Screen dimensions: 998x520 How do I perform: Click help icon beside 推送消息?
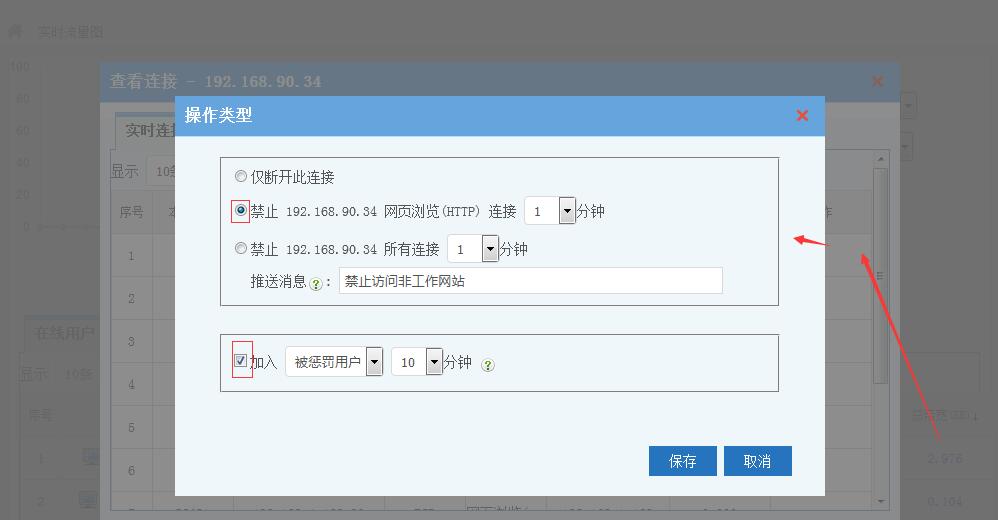click(316, 283)
